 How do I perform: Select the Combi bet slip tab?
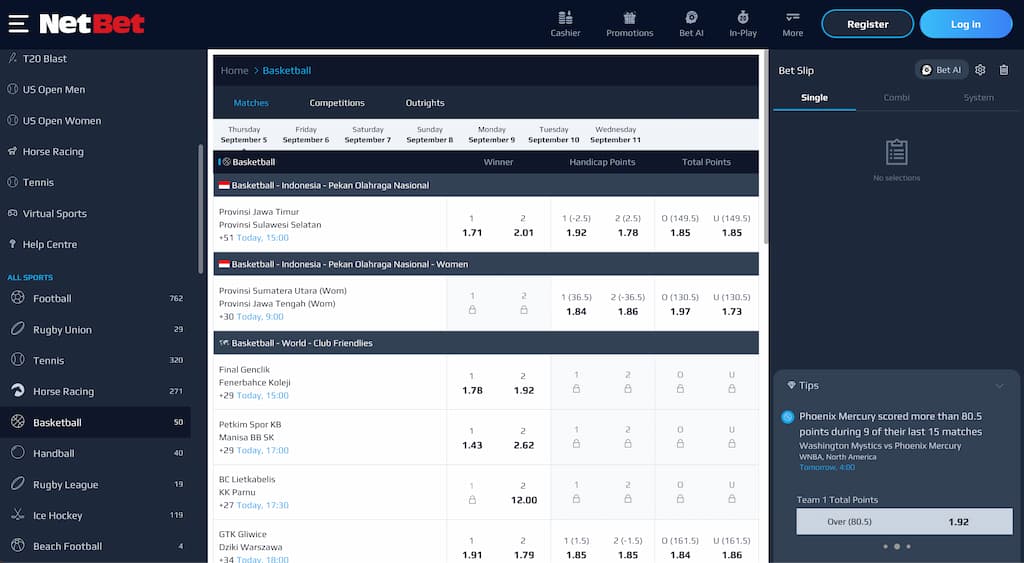[x=897, y=98]
